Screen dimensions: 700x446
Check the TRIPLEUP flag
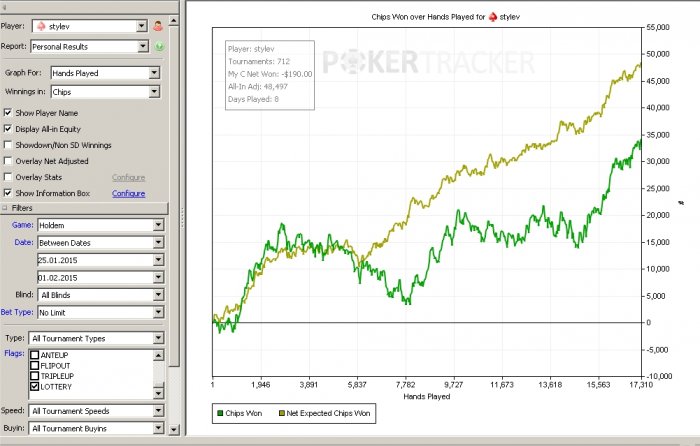[34, 376]
